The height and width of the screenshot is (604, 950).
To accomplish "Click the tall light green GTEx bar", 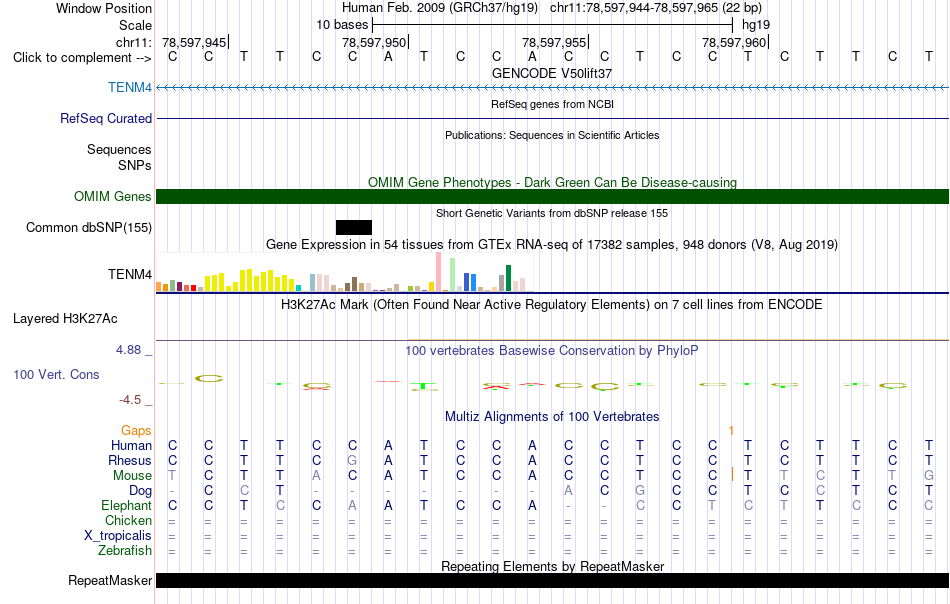I will 453,275.
